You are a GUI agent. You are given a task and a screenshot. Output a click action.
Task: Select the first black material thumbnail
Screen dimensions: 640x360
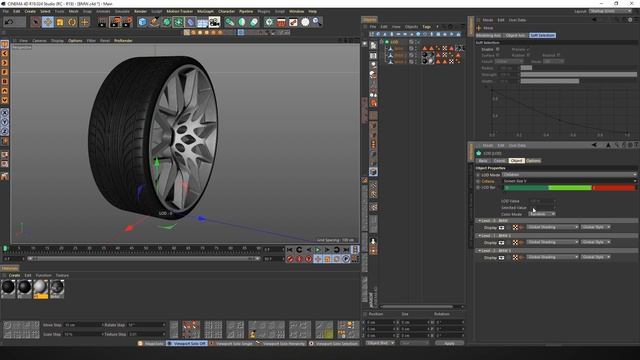click(8, 289)
